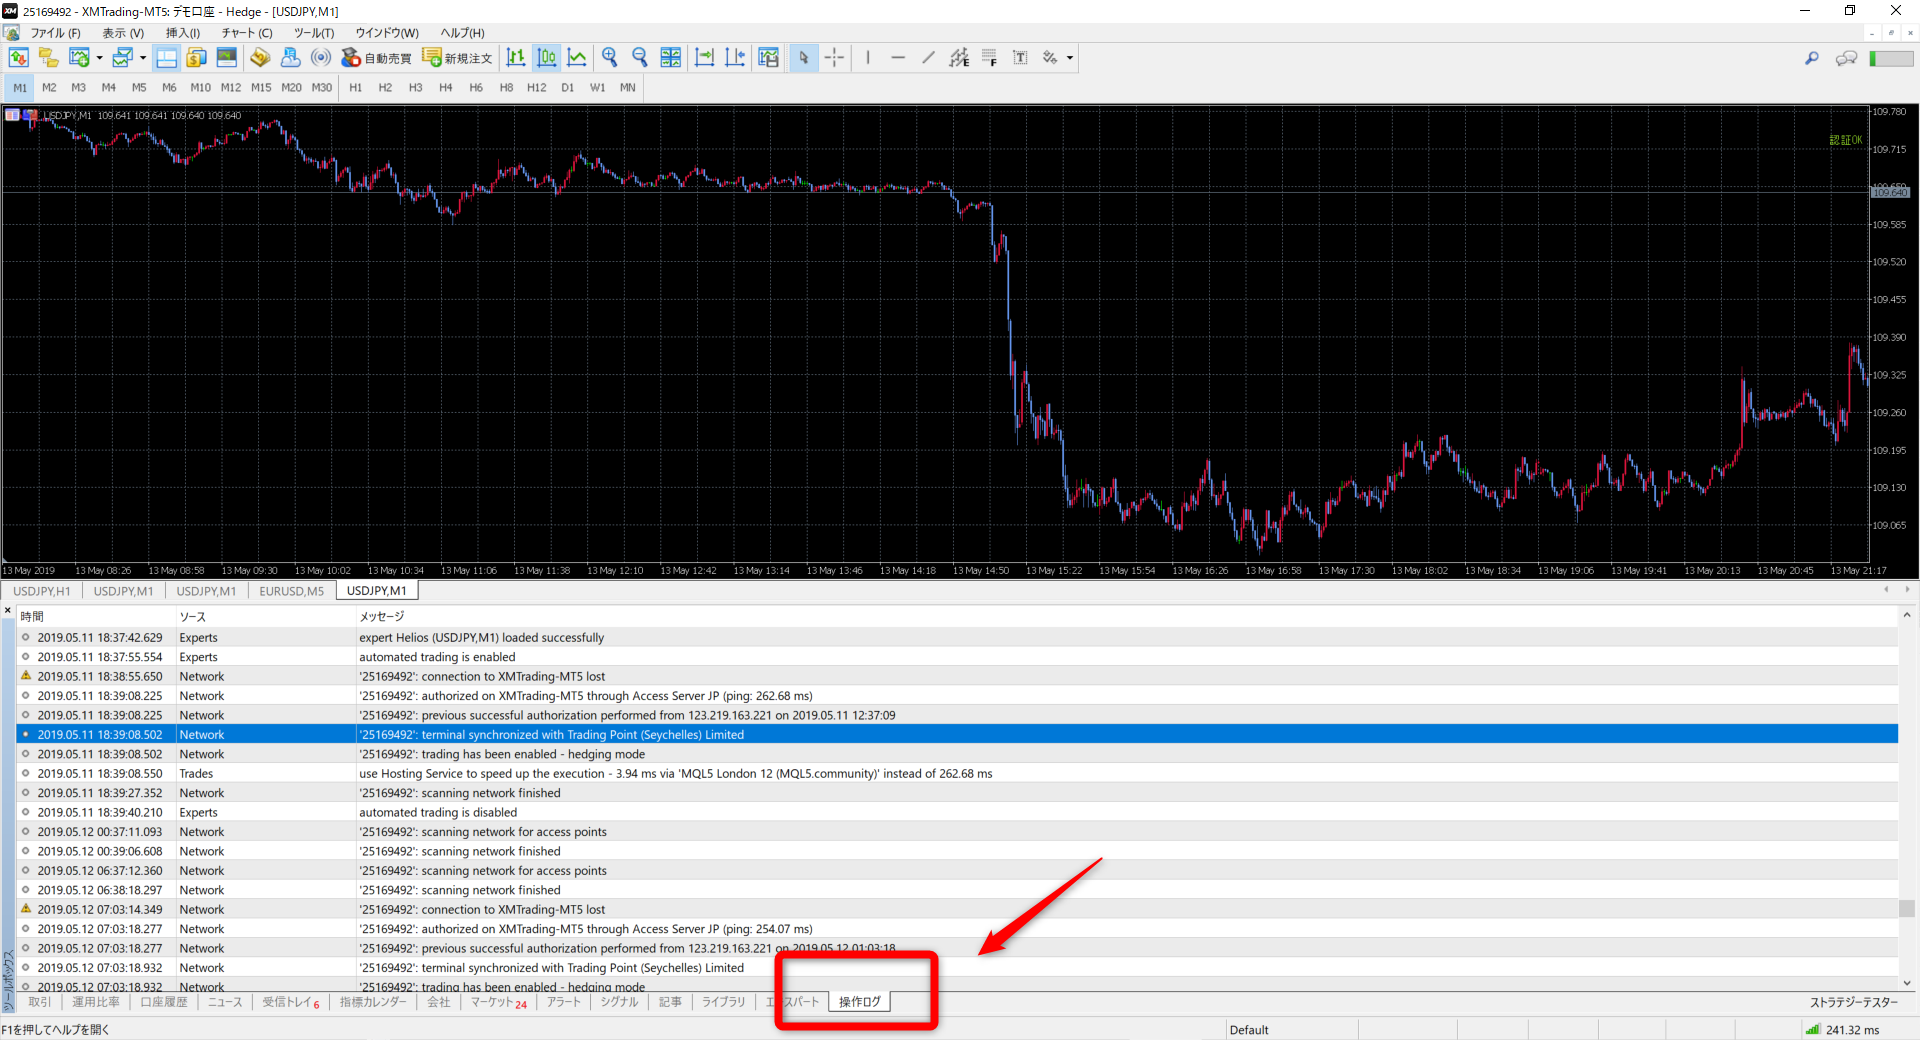The width and height of the screenshot is (1920, 1040).
Task: Click the zoom in magnifier icon
Action: [x=610, y=58]
